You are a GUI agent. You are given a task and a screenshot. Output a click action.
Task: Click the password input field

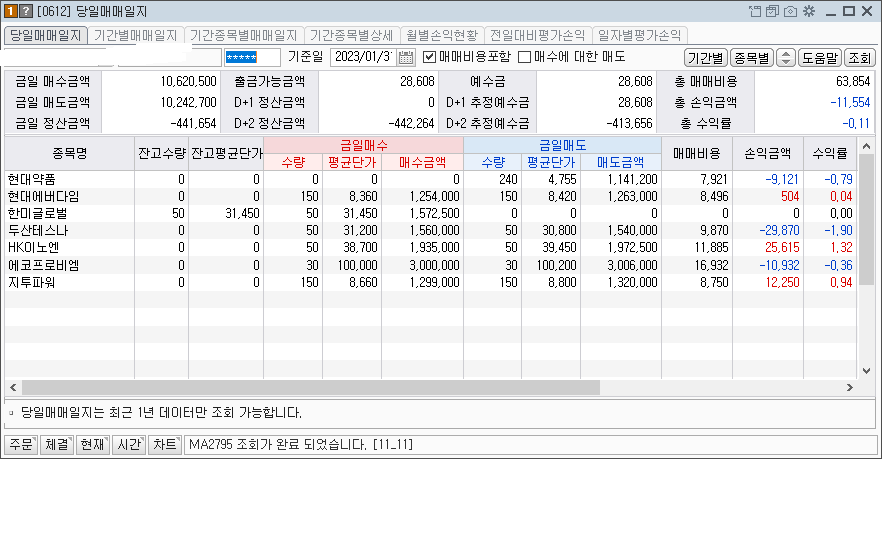coord(252,57)
